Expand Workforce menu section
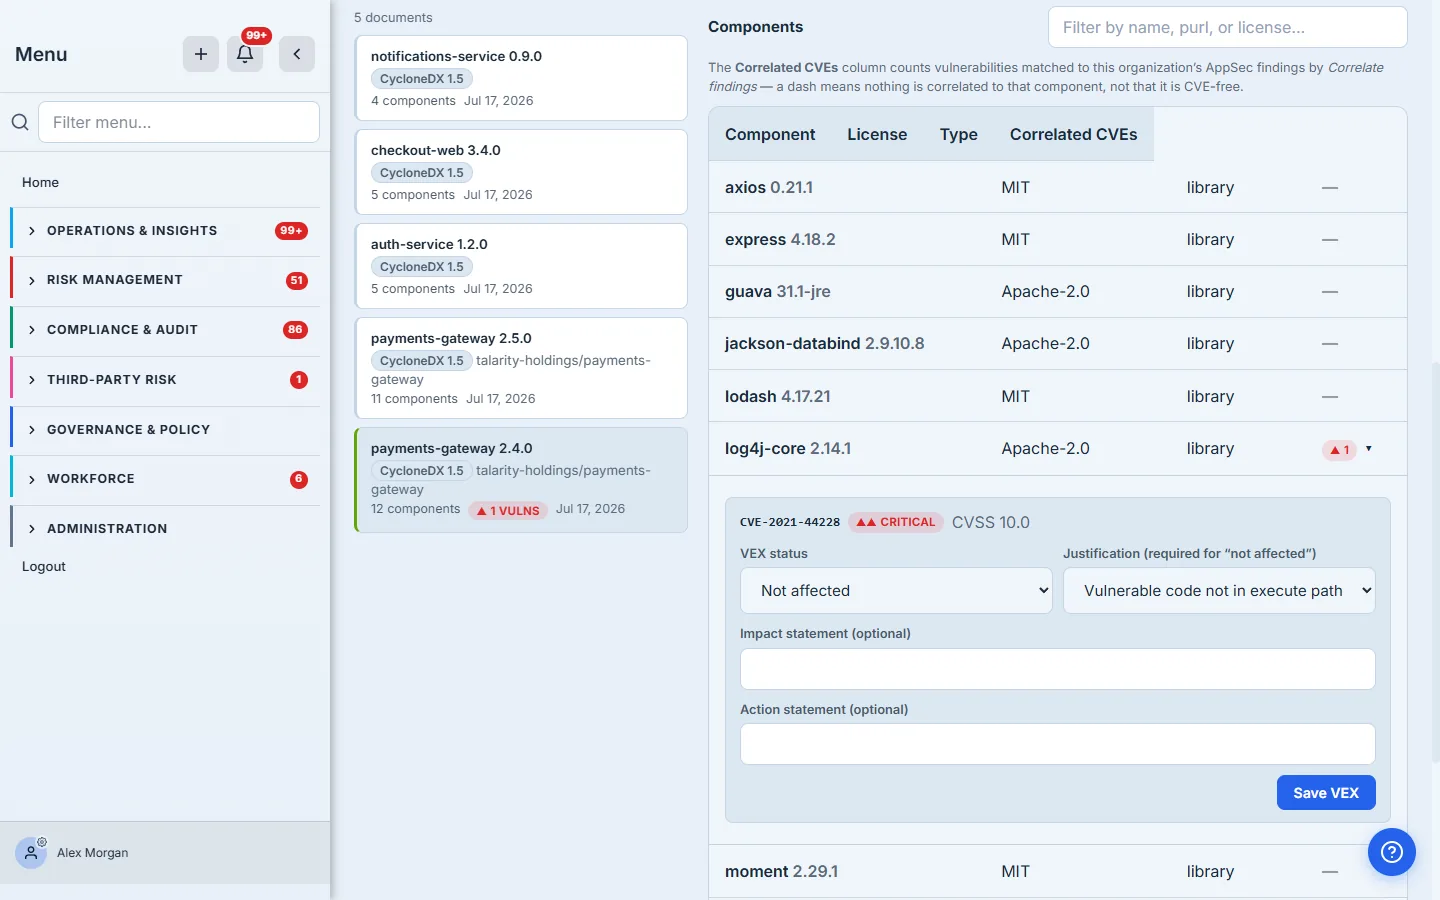Viewport: 1440px width, 900px height. (x=166, y=479)
